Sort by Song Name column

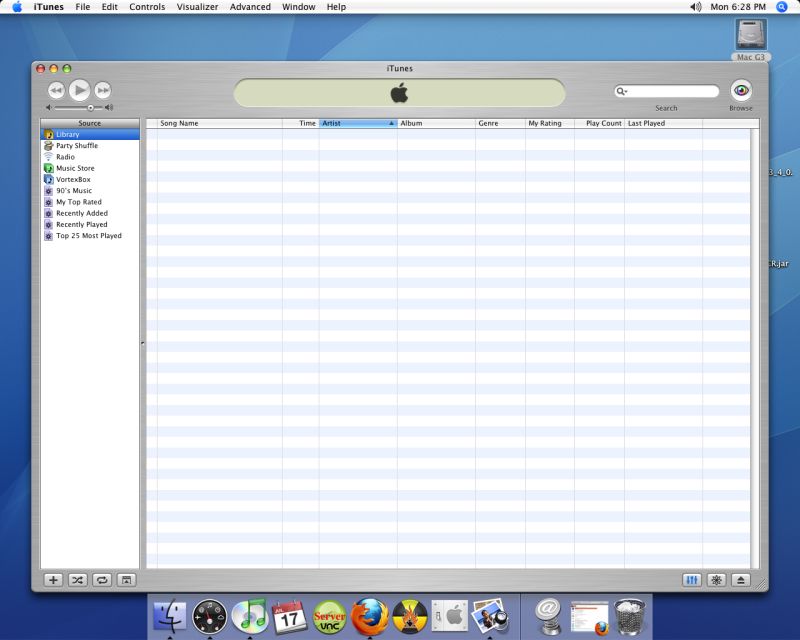pos(219,123)
